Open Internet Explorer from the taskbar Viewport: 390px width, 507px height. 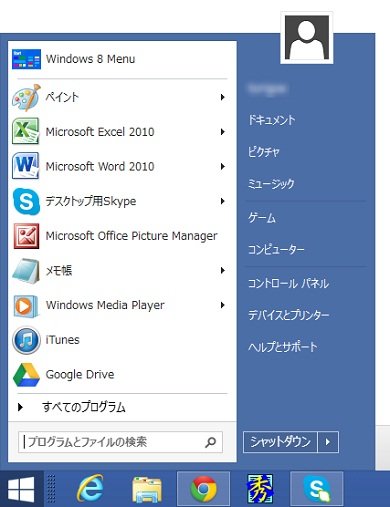coord(90,489)
